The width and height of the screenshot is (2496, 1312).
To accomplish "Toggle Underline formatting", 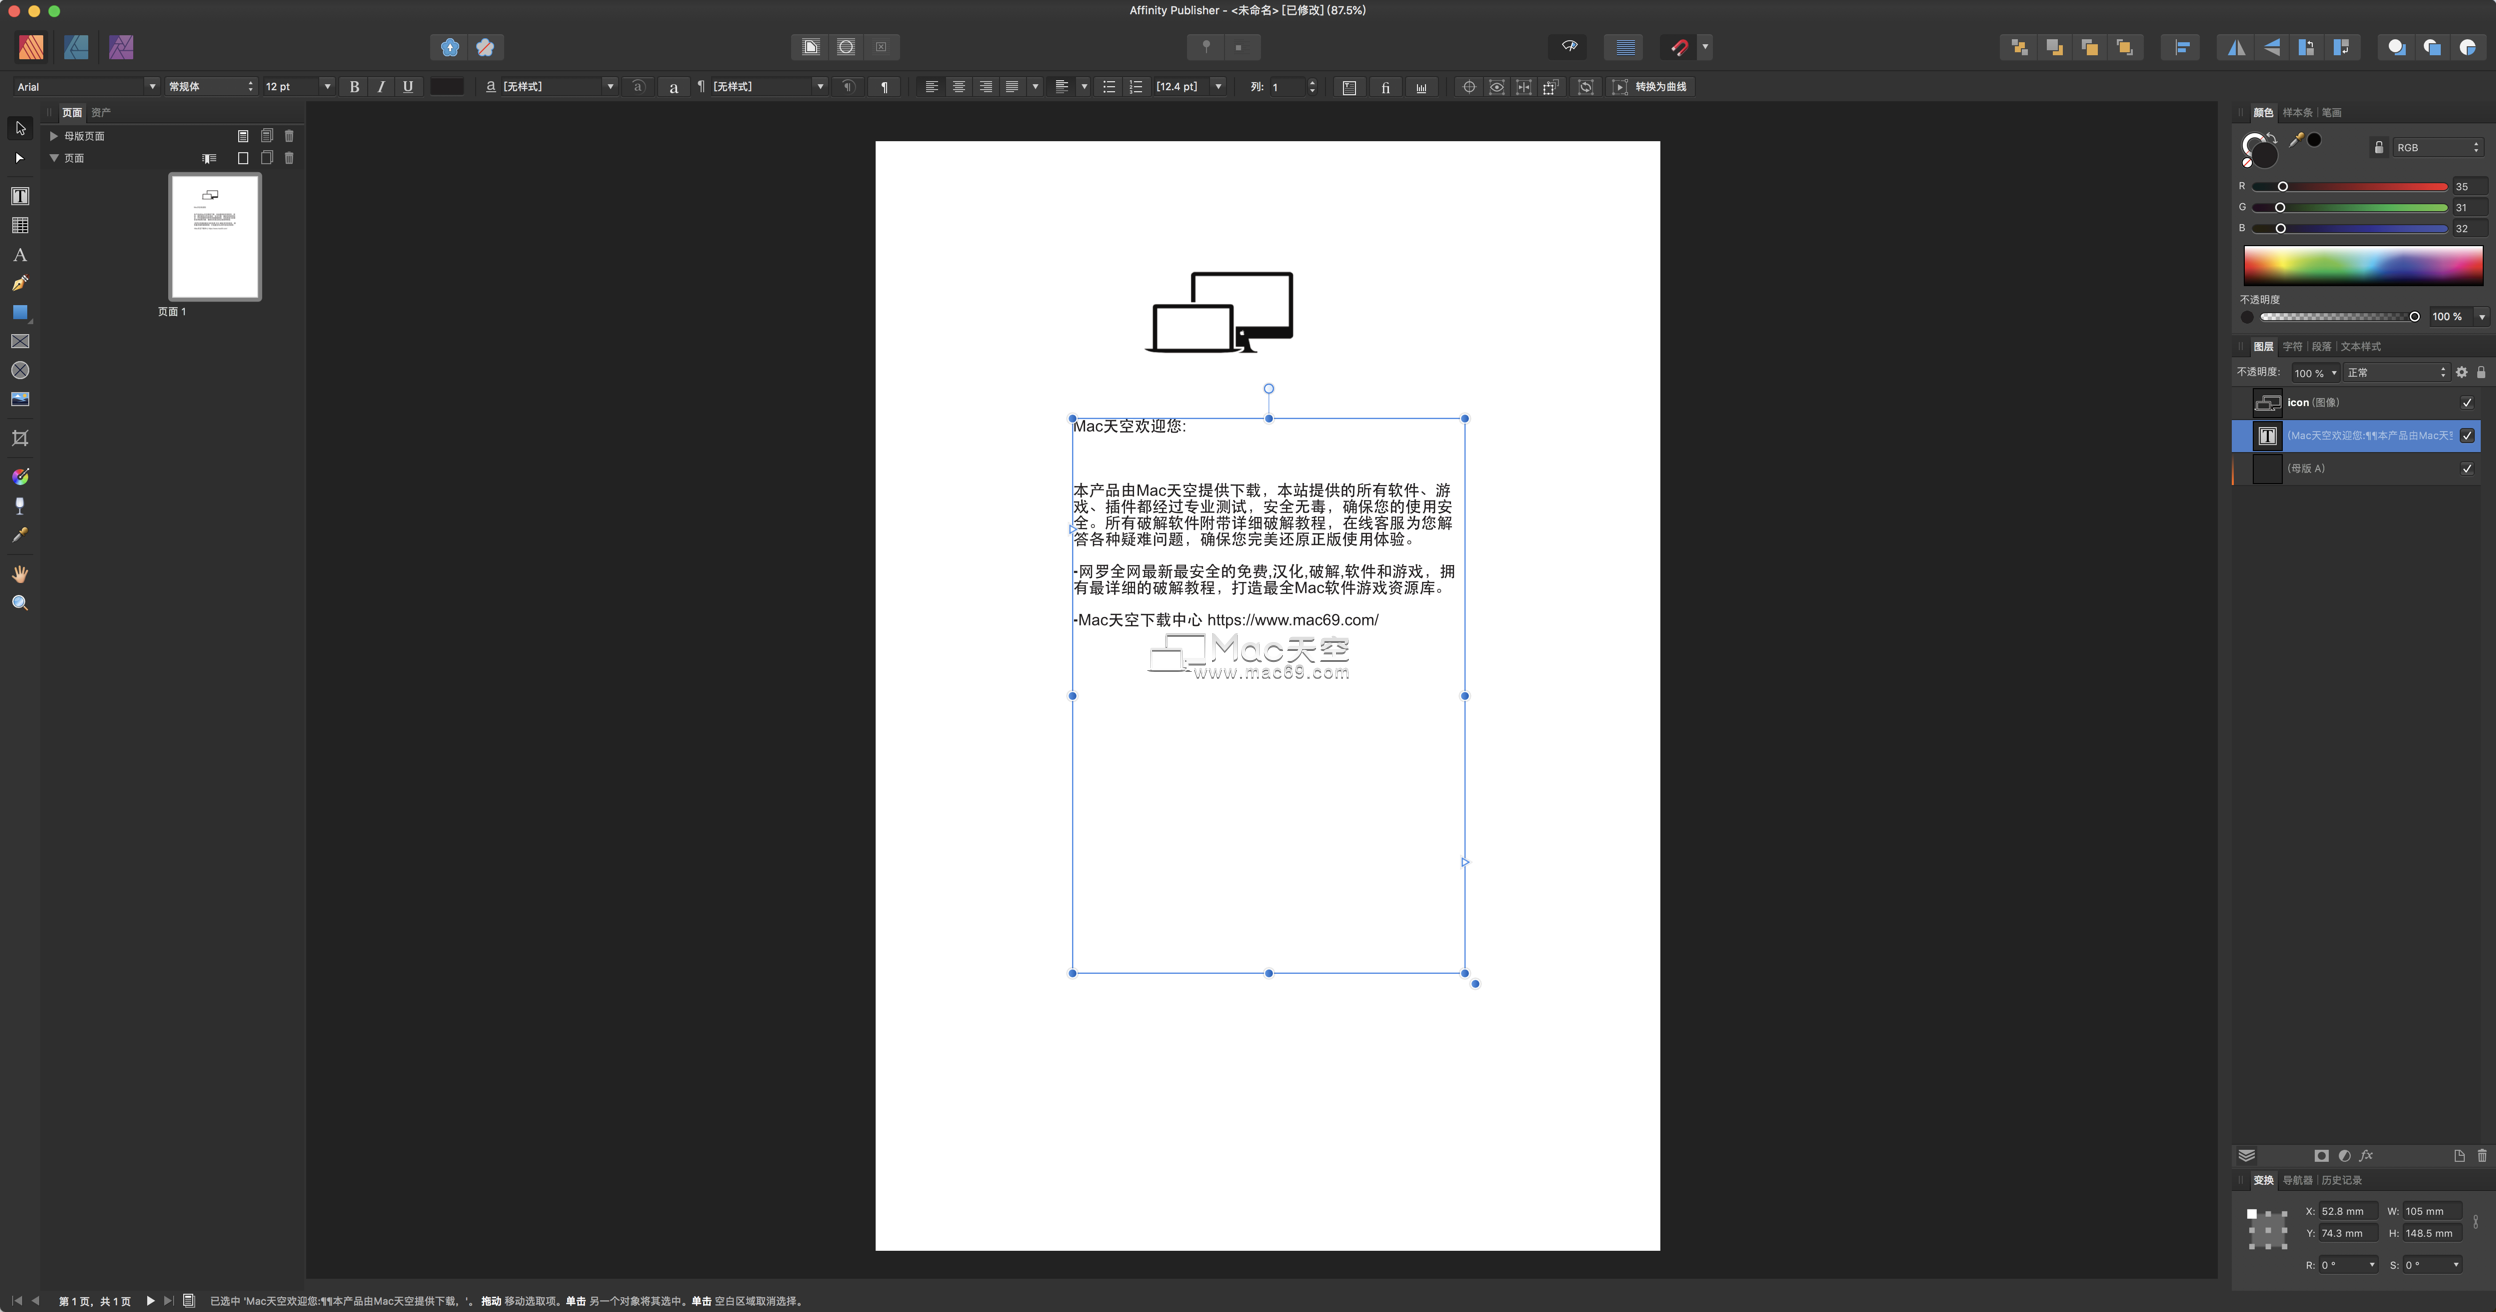I will click(x=408, y=87).
